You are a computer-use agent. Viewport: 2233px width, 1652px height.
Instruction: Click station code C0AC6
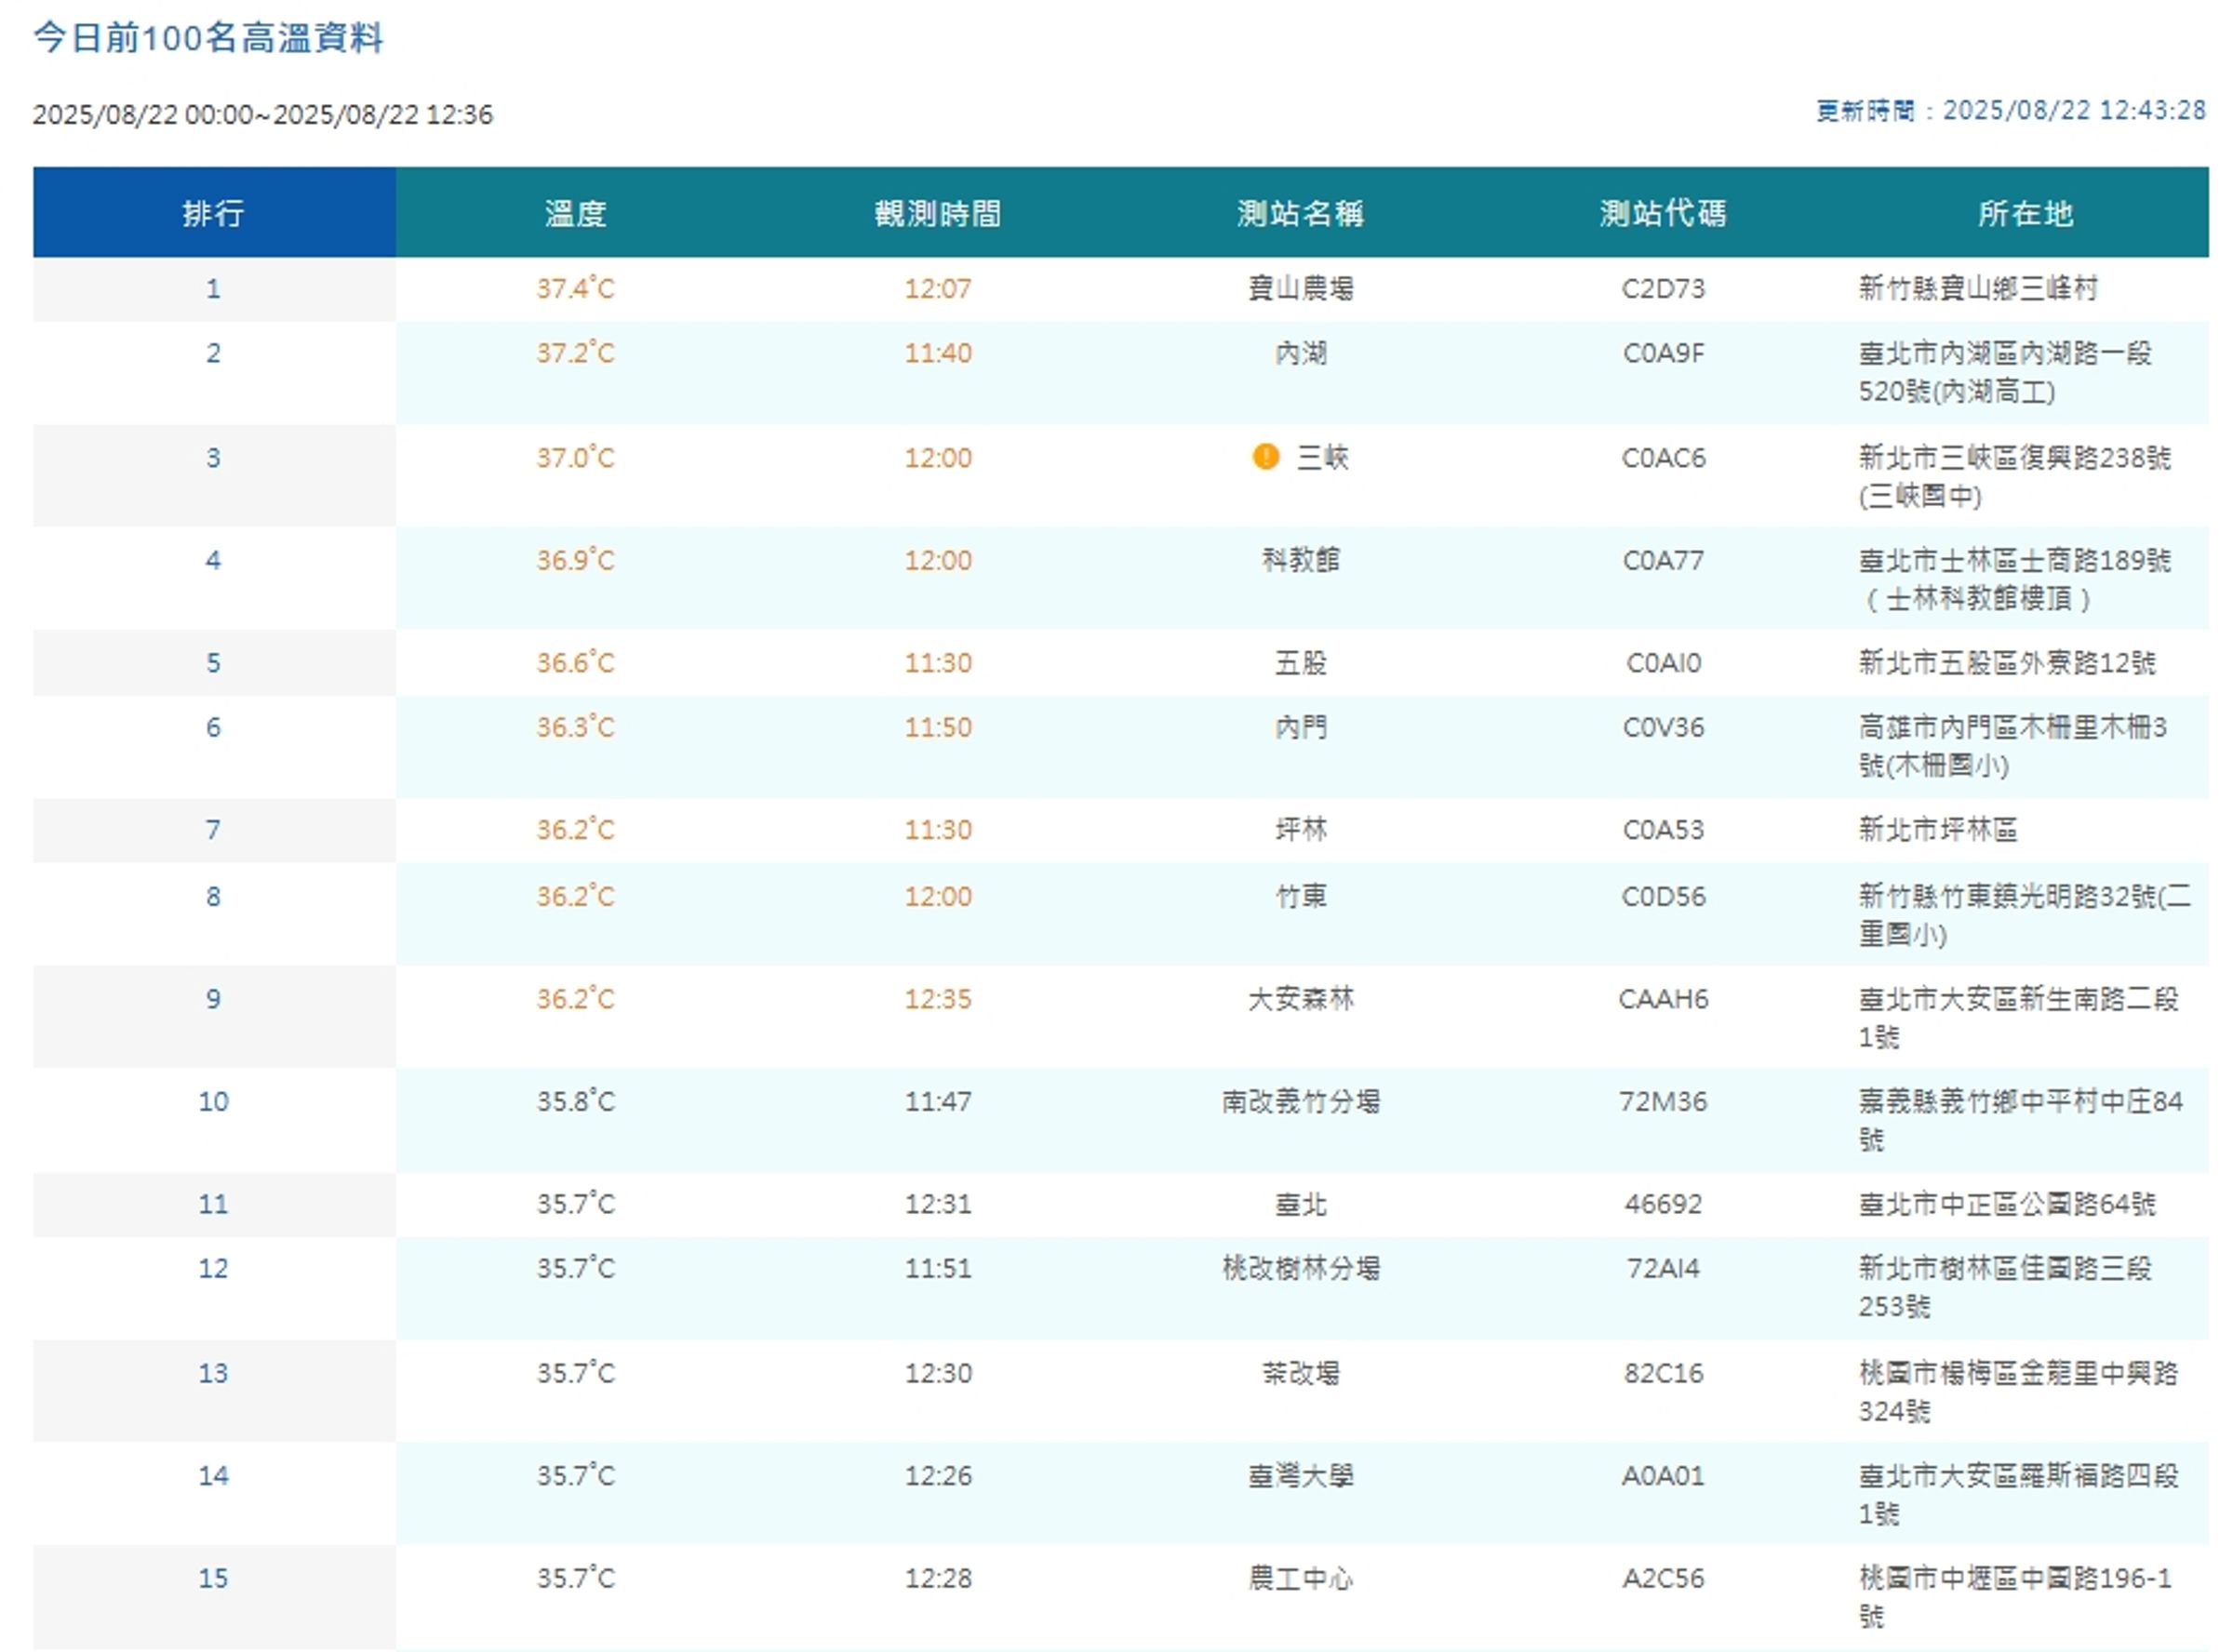point(1663,457)
